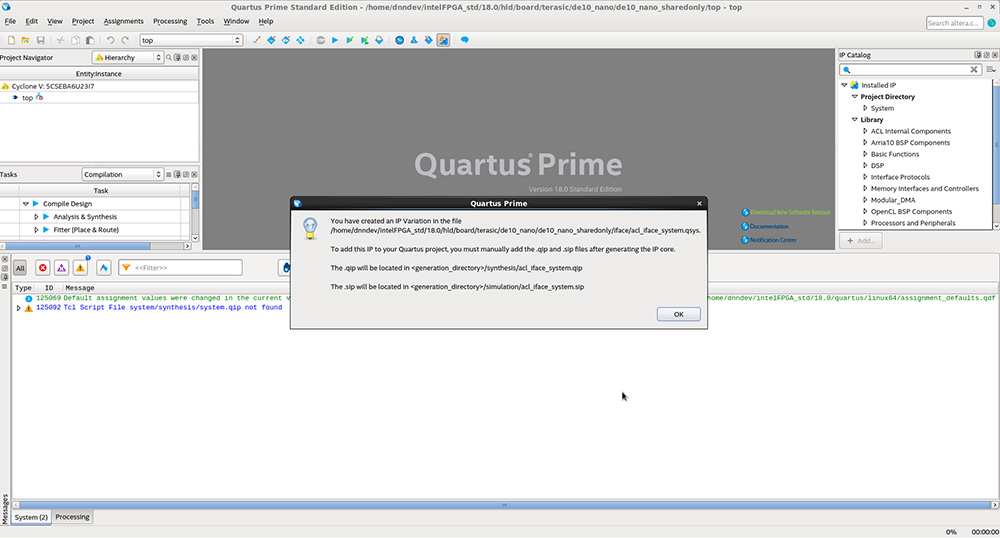Open the Assignments menu

(x=124, y=21)
